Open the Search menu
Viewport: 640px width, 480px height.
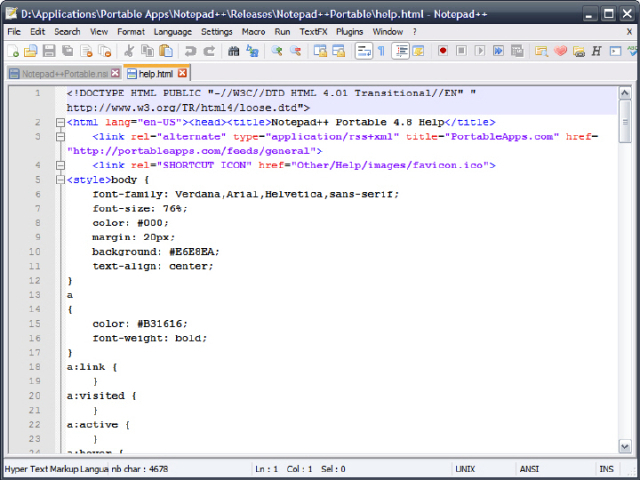tap(67, 32)
